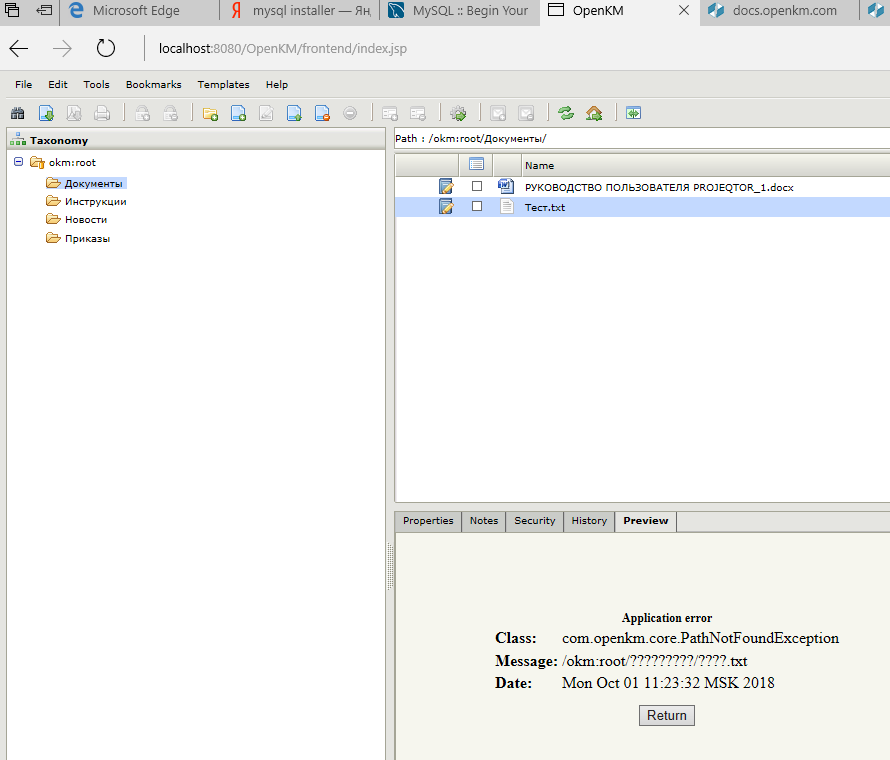Tick the checkbox for РУКОВОДСТВО ПОЛЬЗОВАТЕЛЯ document

pos(477,186)
